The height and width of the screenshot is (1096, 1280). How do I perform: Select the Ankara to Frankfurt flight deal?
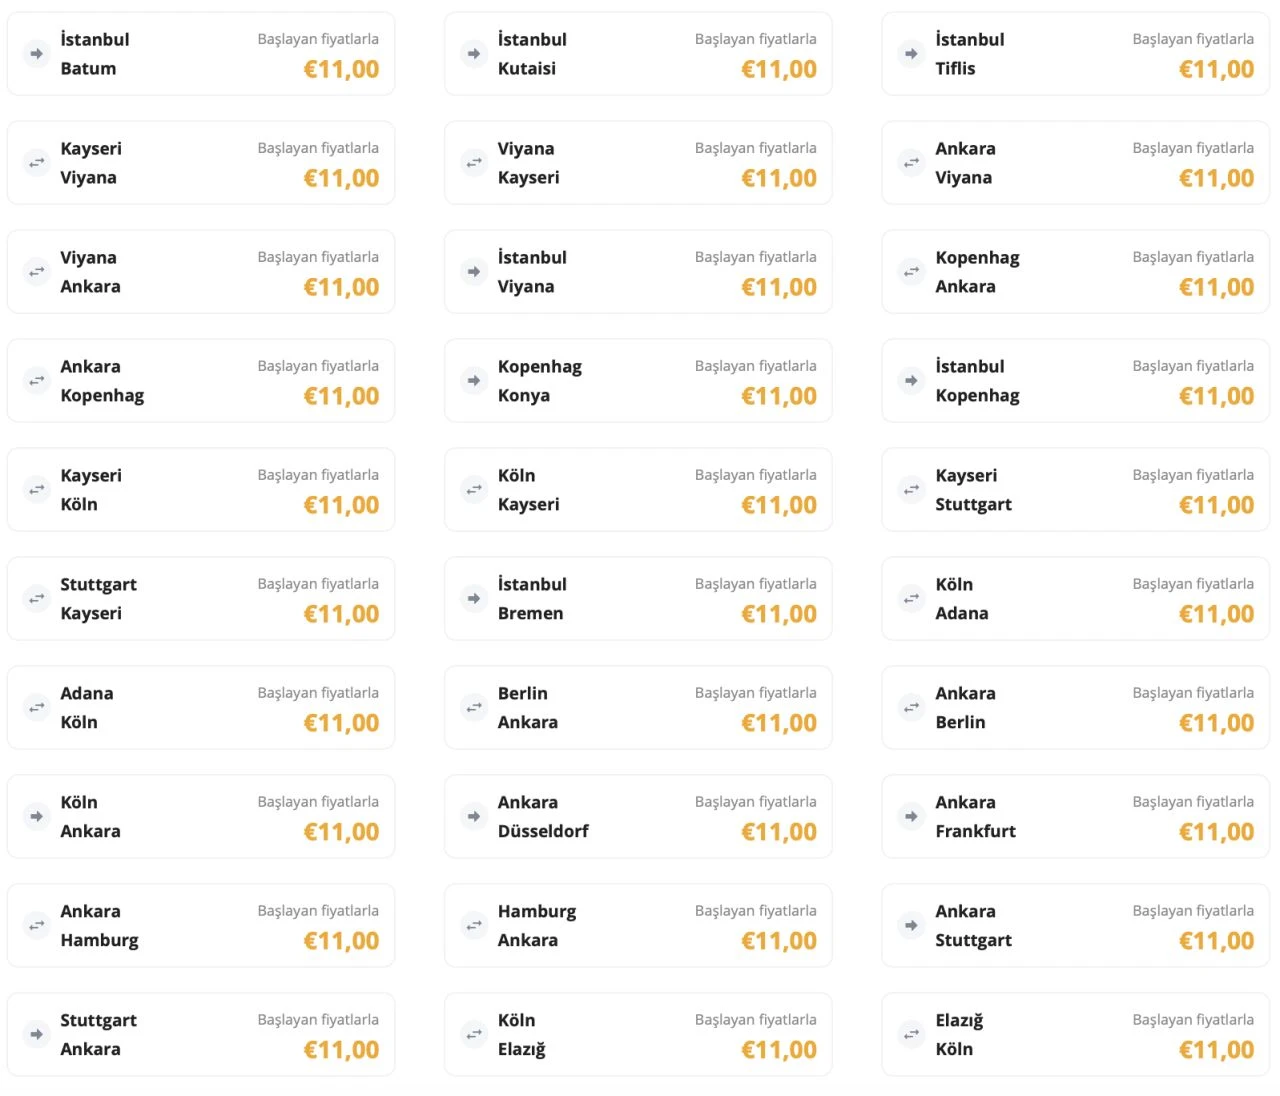tap(1075, 817)
